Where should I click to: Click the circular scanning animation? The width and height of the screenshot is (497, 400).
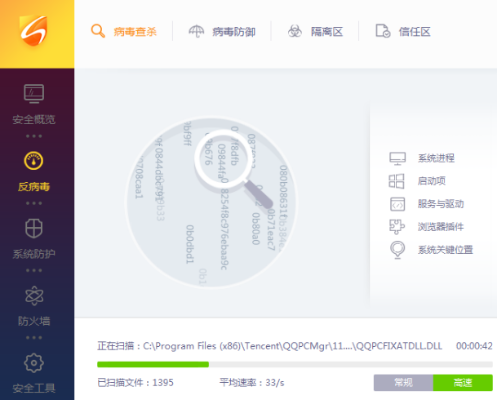coord(211,202)
